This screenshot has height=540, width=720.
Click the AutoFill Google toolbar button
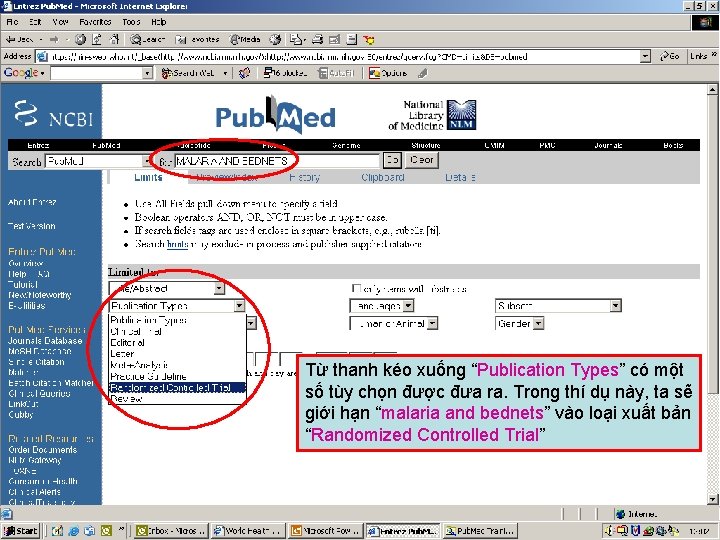(337, 73)
